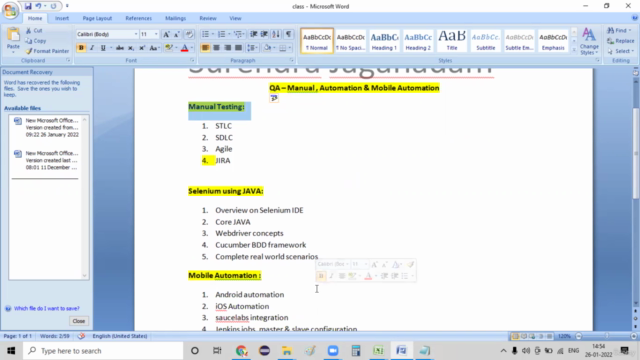Shrink the font size

click(x=177, y=34)
